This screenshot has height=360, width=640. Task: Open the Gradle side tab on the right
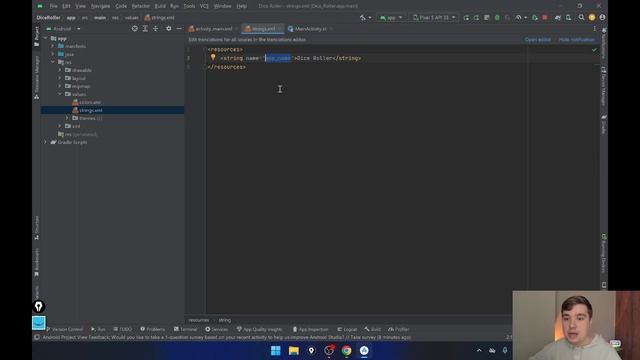click(604, 124)
